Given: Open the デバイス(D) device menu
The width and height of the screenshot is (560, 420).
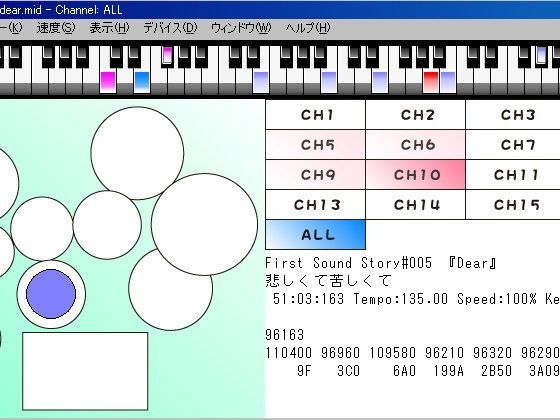Looking at the screenshot, I should click(170, 28).
